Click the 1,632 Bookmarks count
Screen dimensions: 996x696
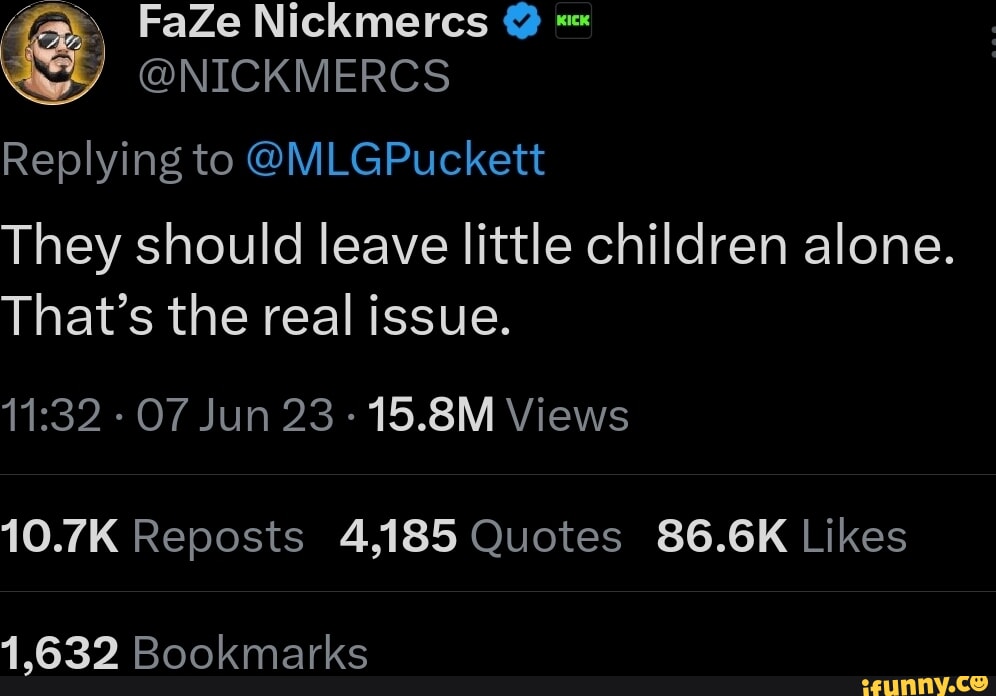(183, 651)
